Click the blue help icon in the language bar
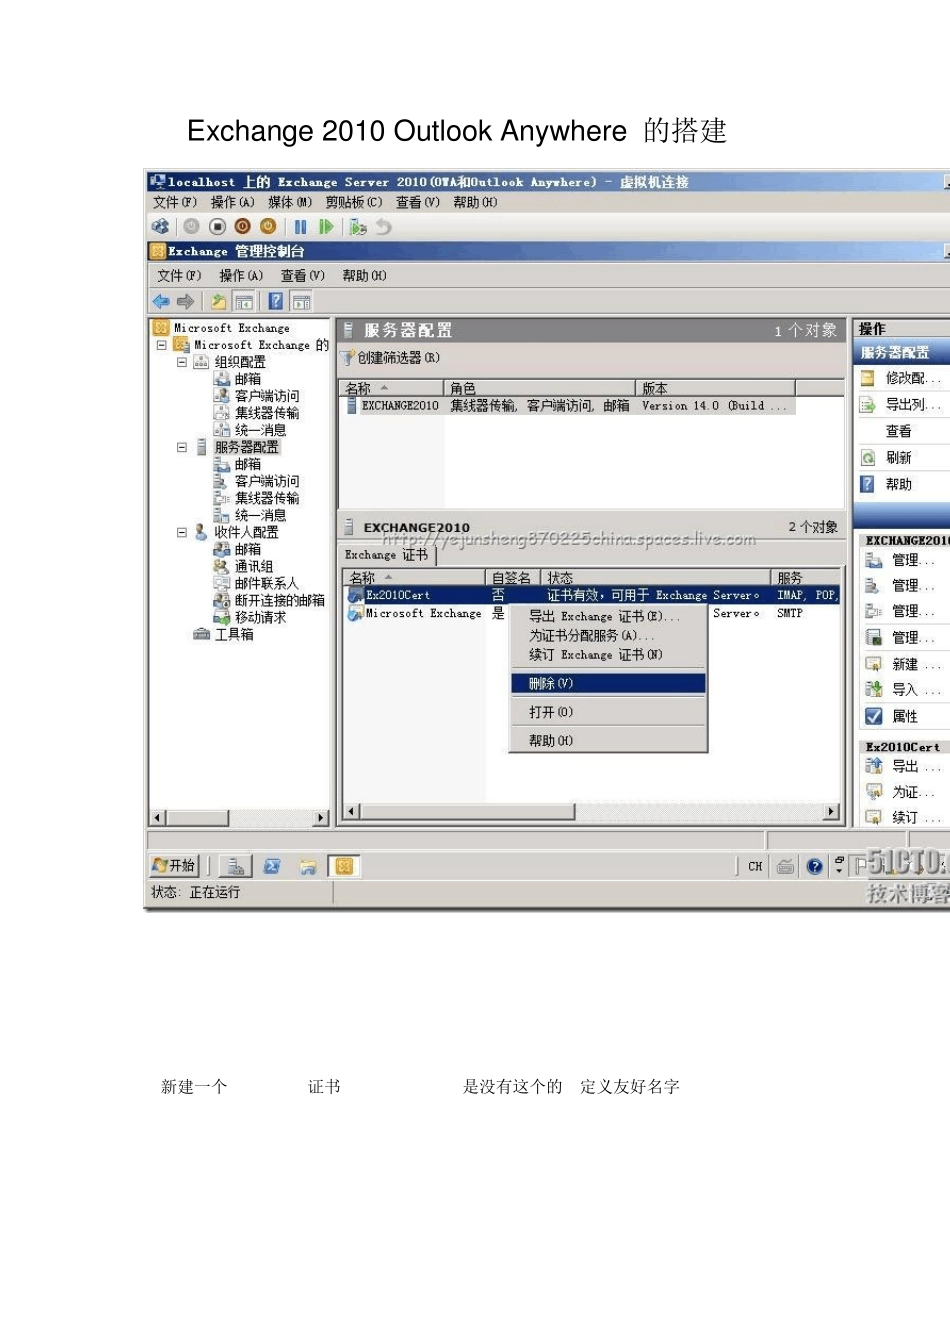The height and width of the screenshot is (1344, 950). 815,867
